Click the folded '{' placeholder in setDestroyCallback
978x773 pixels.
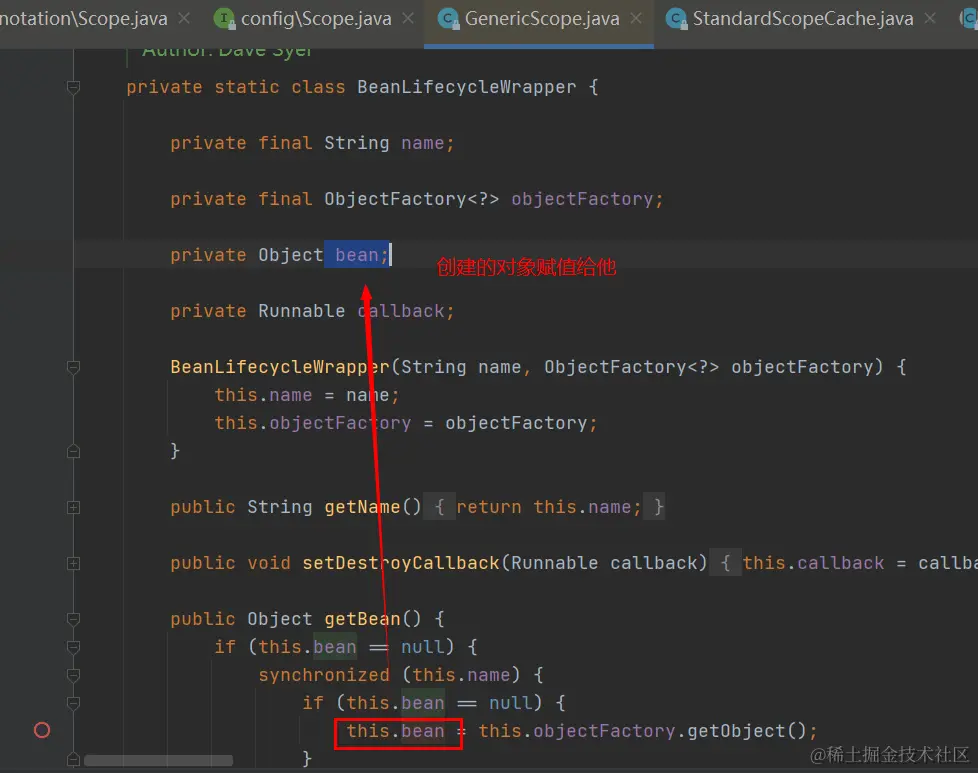[x=725, y=563]
